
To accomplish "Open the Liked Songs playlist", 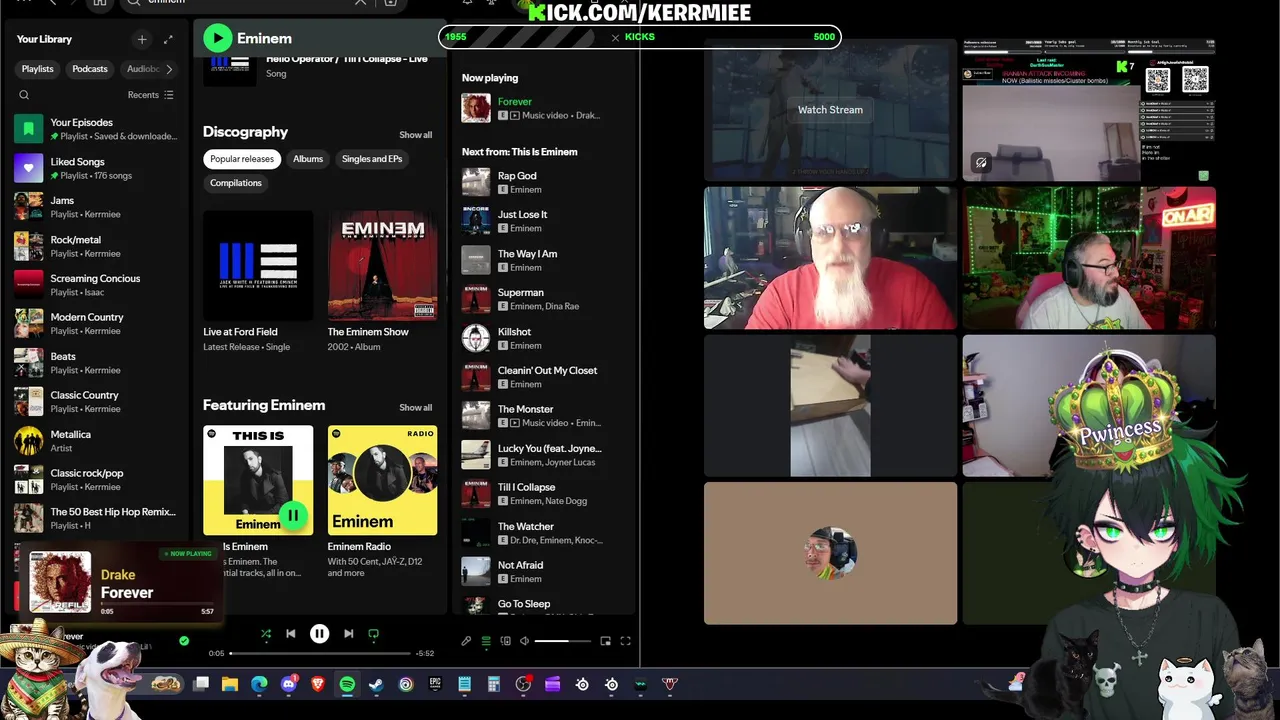I will tap(97, 168).
